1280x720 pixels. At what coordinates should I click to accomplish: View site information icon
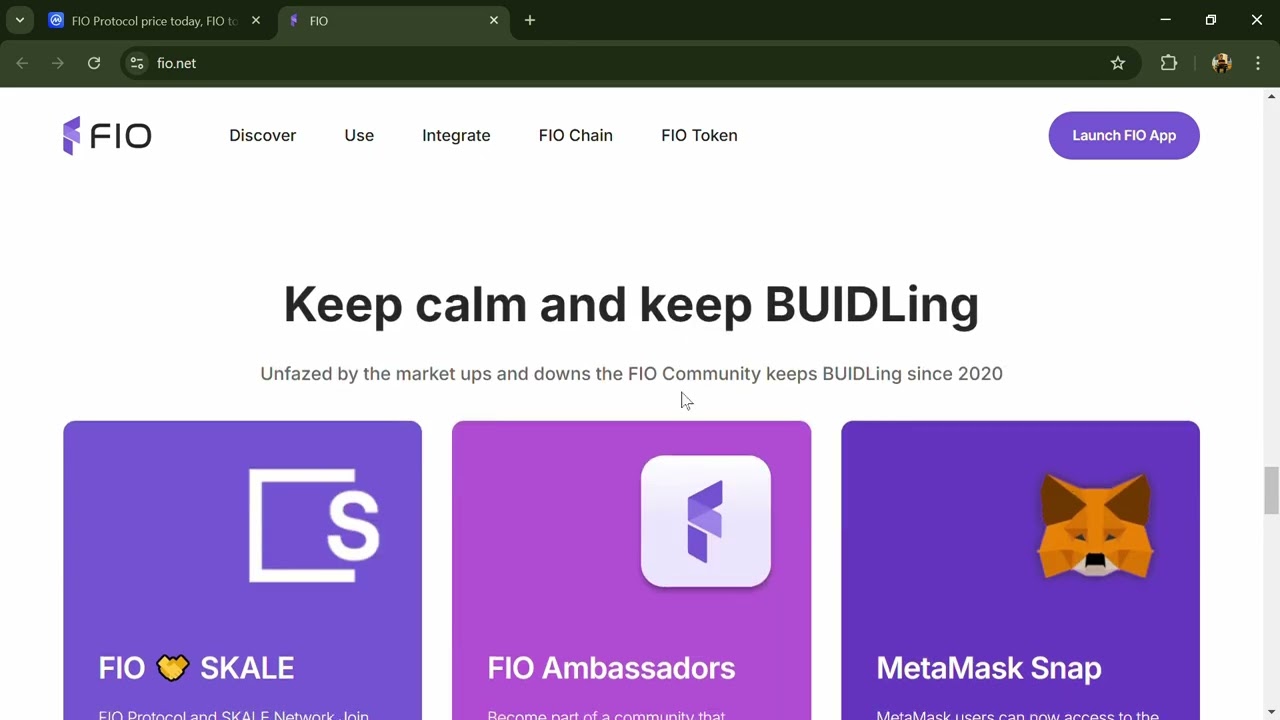tap(137, 63)
